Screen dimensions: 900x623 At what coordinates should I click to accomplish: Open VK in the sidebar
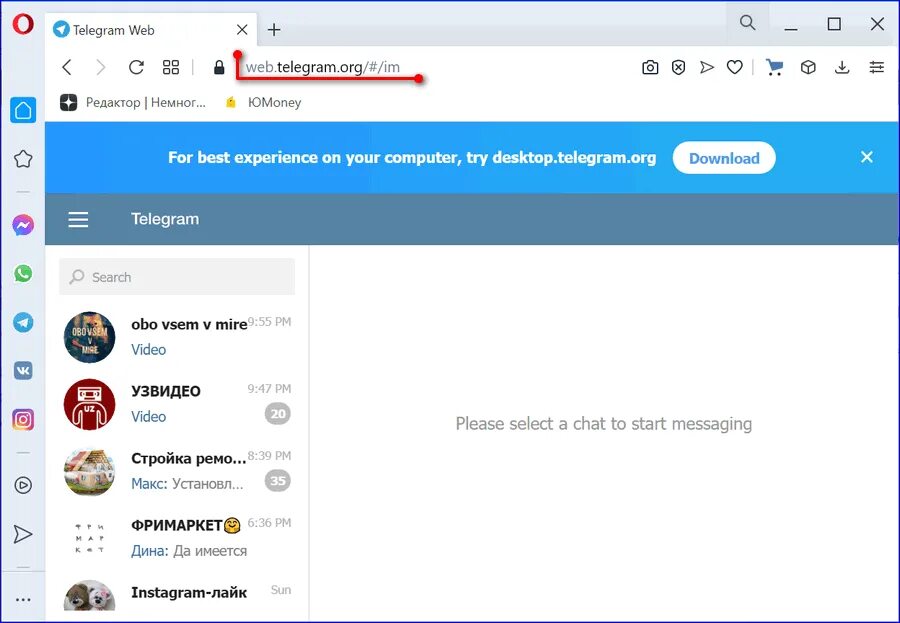[23, 371]
